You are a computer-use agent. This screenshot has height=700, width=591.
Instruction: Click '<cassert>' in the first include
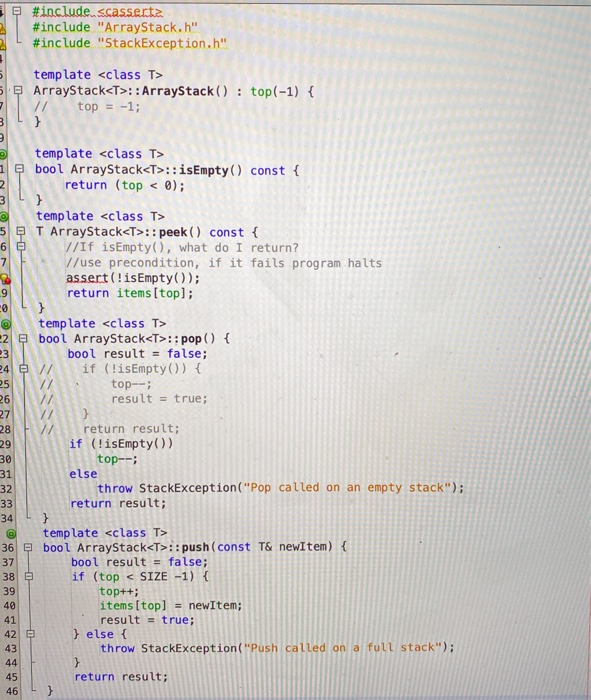click(x=130, y=11)
